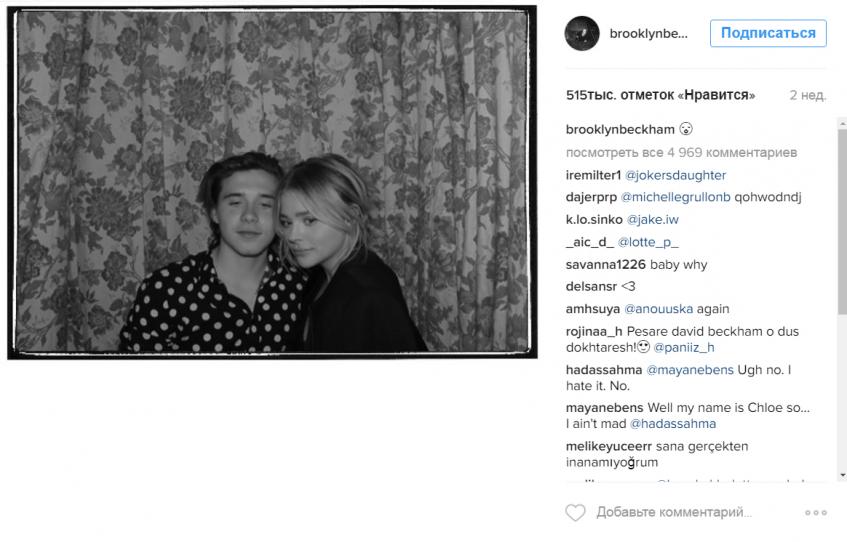Open the three-dot more options menu
847x542 pixels.
coord(816,512)
